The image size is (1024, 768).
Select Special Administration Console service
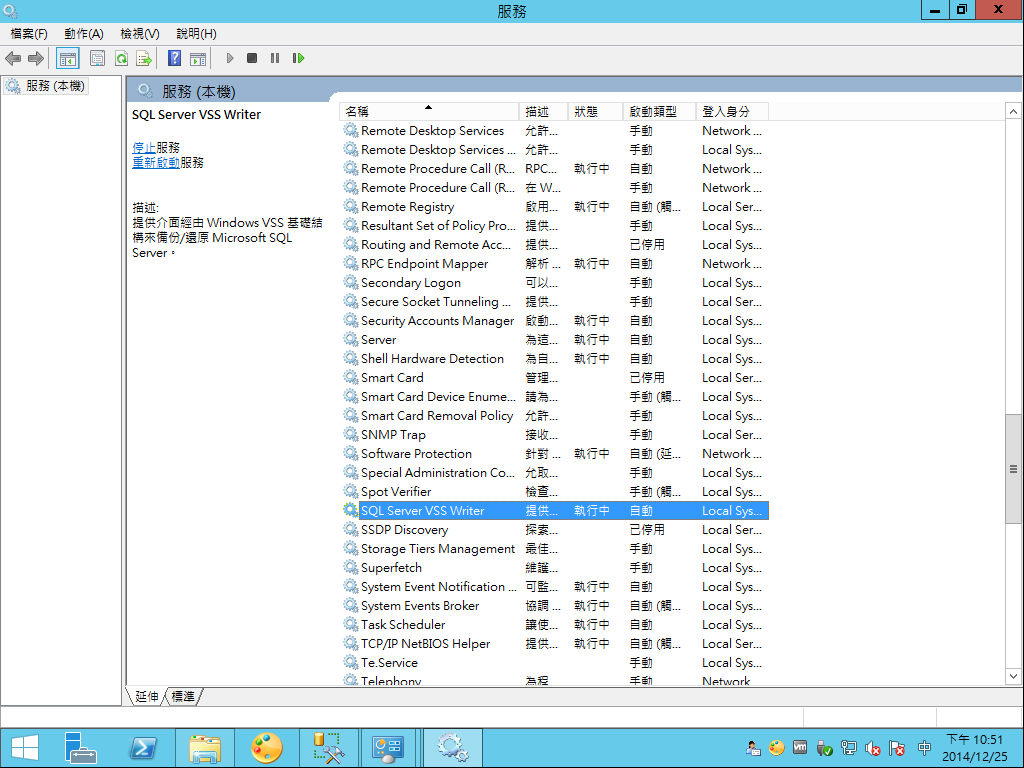pos(556,472)
